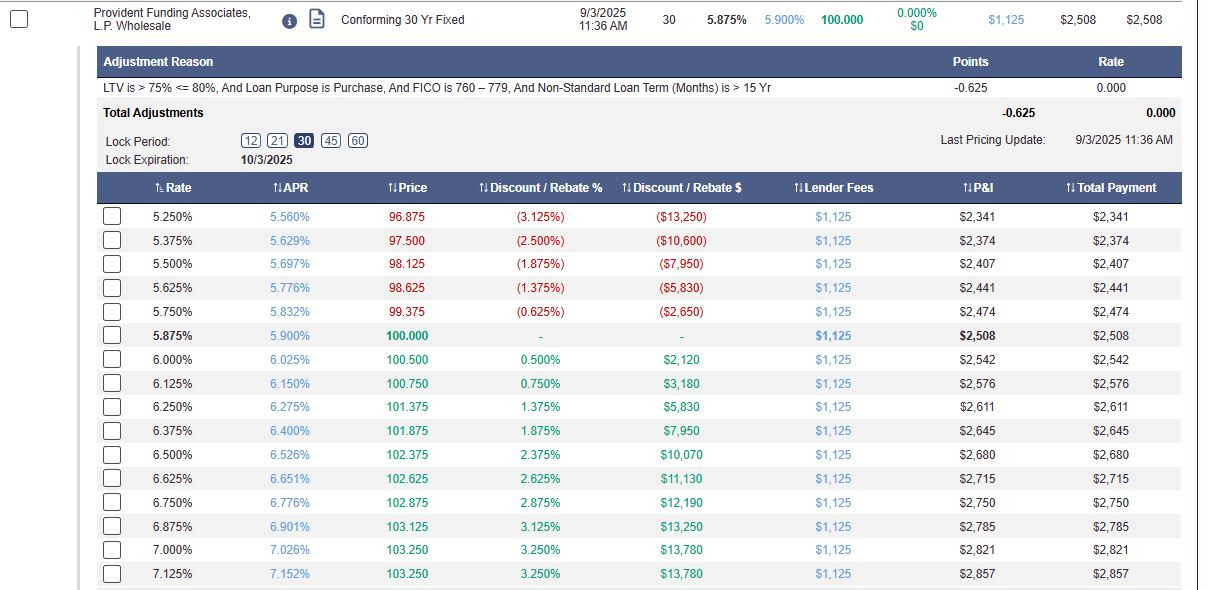Select the 60 day lock period option

(358, 141)
